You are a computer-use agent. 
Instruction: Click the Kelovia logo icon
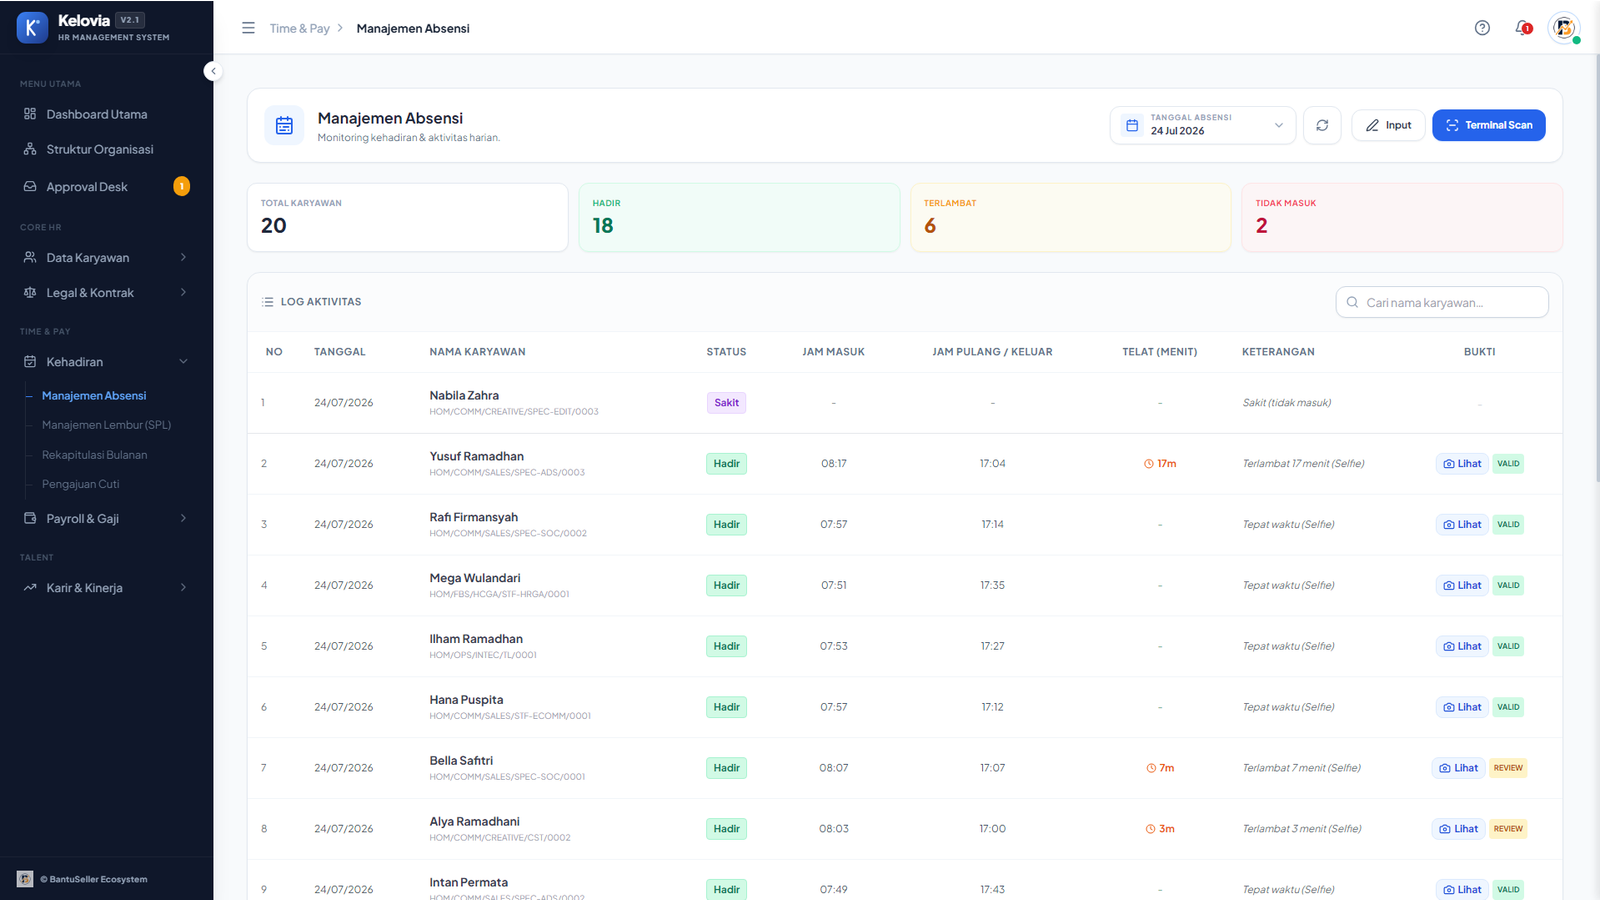point(32,28)
